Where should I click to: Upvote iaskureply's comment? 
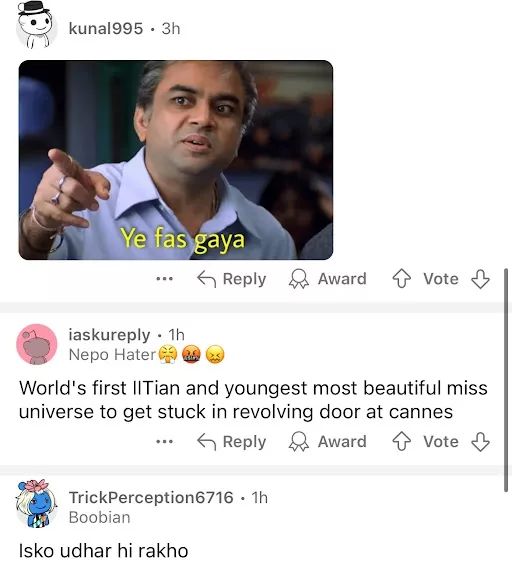(x=402, y=442)
